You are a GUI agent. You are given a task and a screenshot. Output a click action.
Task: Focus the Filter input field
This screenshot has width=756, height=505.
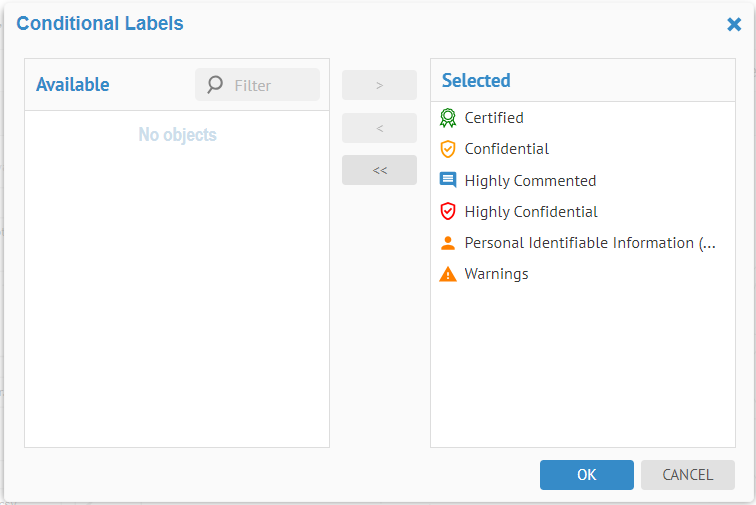point(272,86)
